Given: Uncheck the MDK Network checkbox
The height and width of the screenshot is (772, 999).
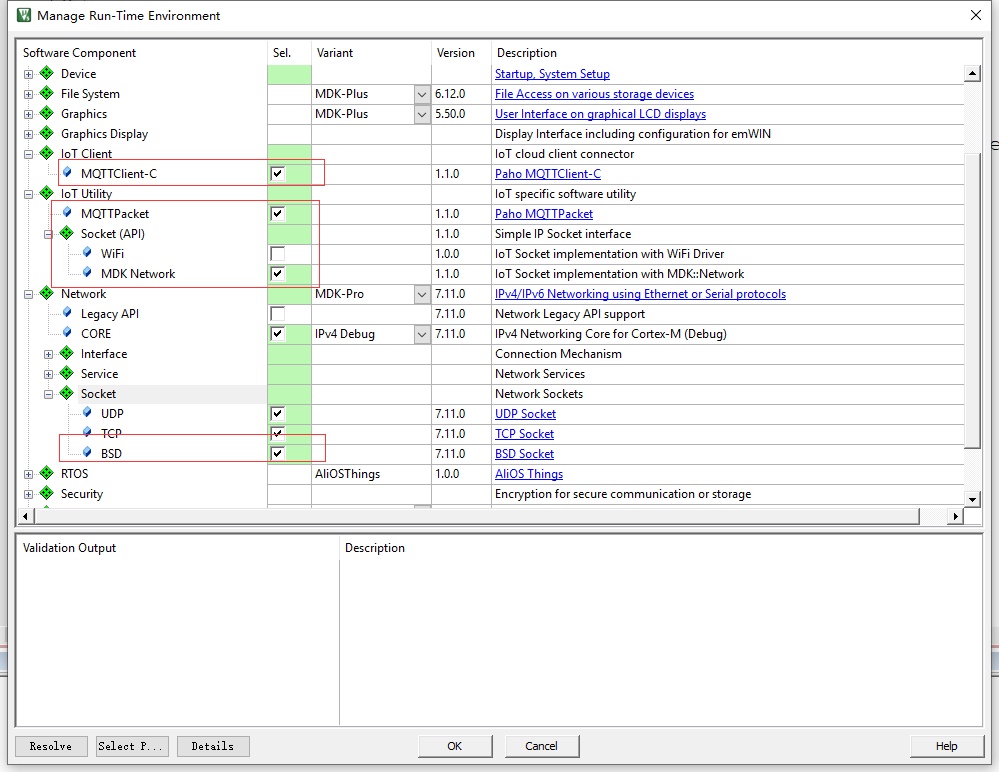Looking at the screenshot, I should pos(277,274).
